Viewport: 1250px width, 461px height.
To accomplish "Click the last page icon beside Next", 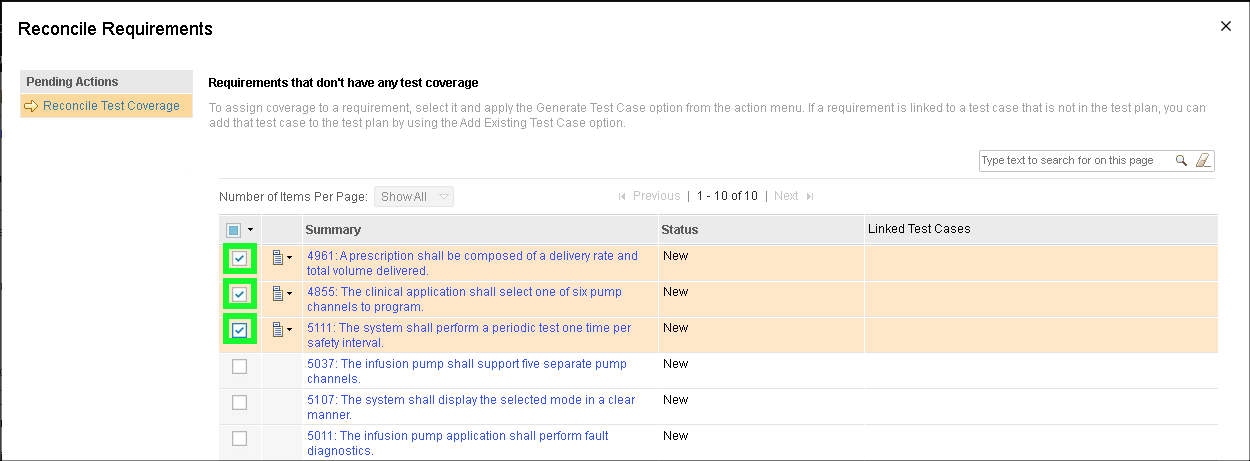I will pyautogui.click(x=810, y=196).
